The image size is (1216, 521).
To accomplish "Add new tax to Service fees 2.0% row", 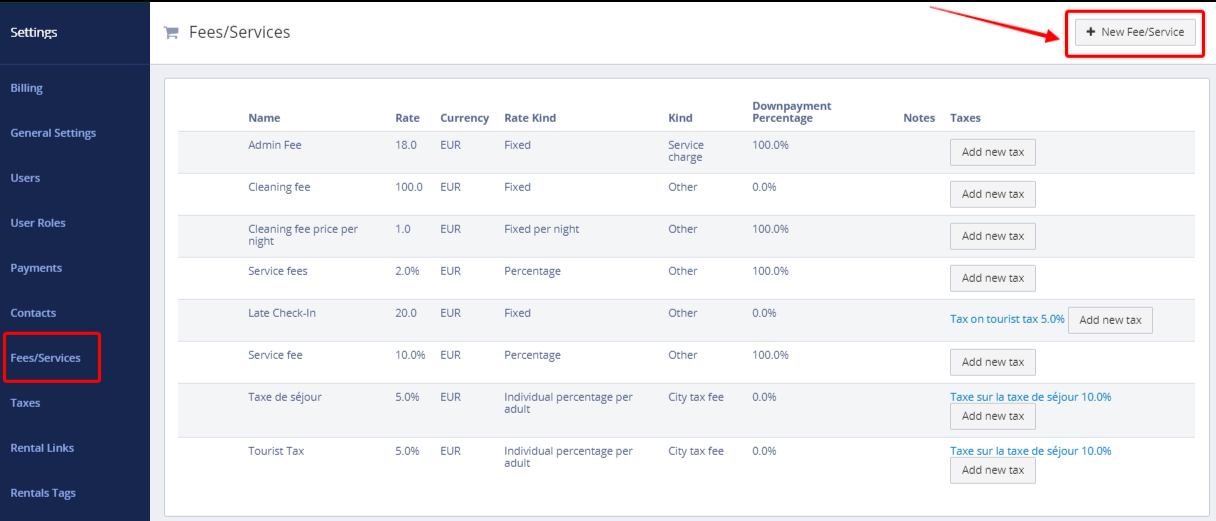I will [x=992, y=278].
